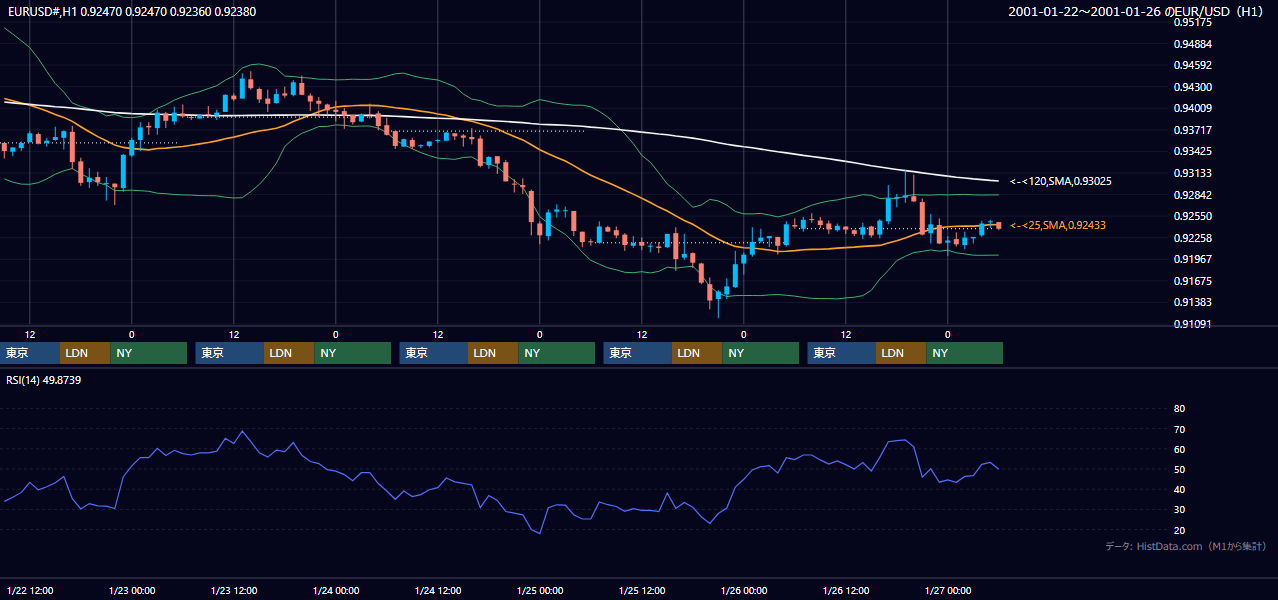Click the EURUSD#,H1 symbol header text
The height and width of the screenshot is (600, 1278).
coord(131,11)
